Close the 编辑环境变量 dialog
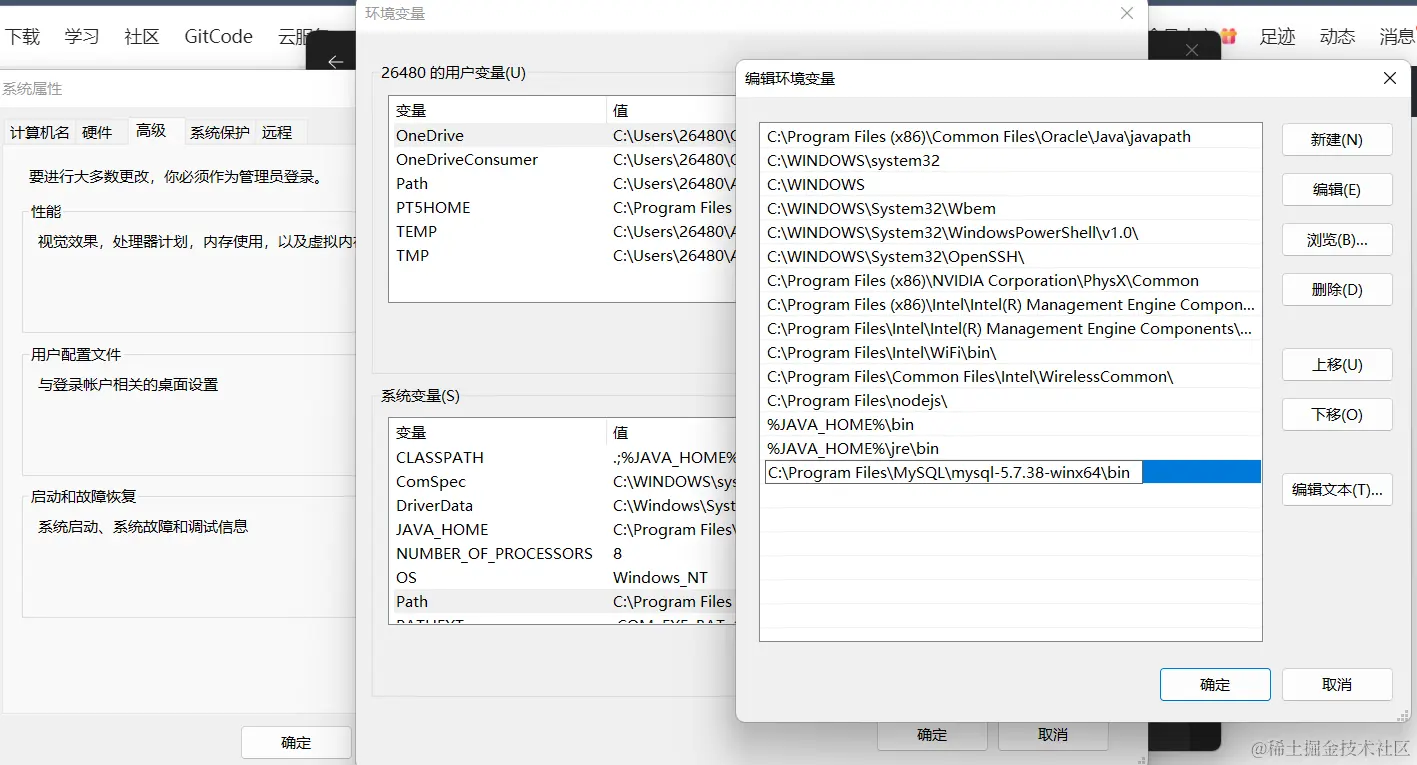Viewport: 1417px width, 765px height. [x=1389, y=78]
